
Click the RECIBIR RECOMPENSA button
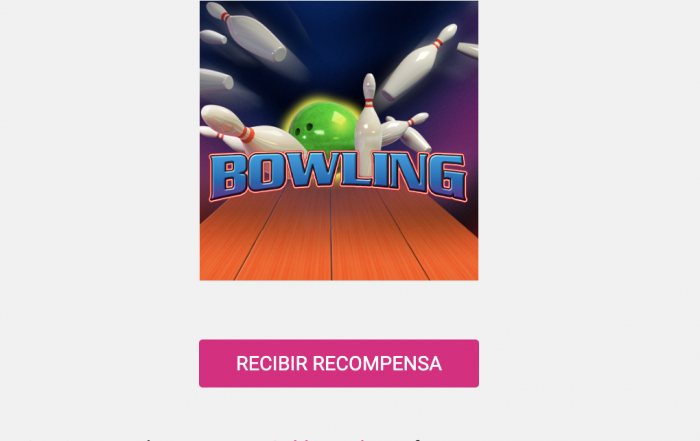[339, 363]
